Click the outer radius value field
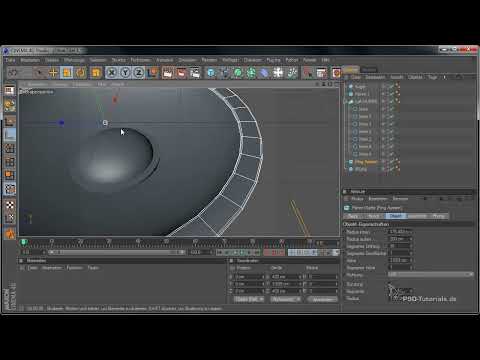Viewport: 480px width, 360px height. pyautogui.click(x=400, y=239)
